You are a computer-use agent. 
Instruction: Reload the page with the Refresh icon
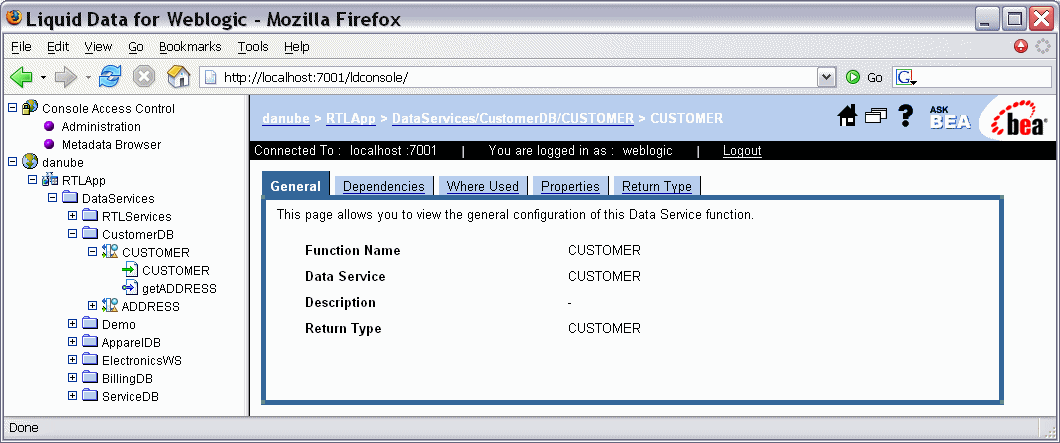110,76
